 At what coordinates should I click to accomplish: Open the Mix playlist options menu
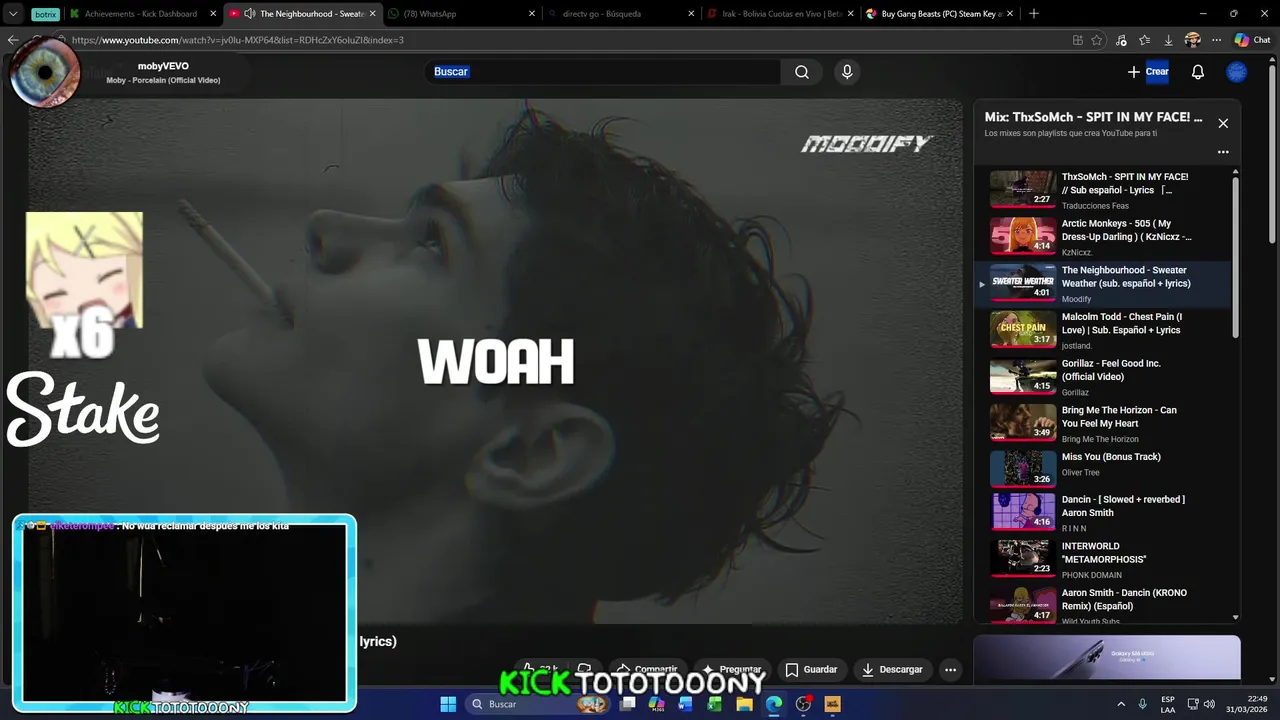[1223, 152]
